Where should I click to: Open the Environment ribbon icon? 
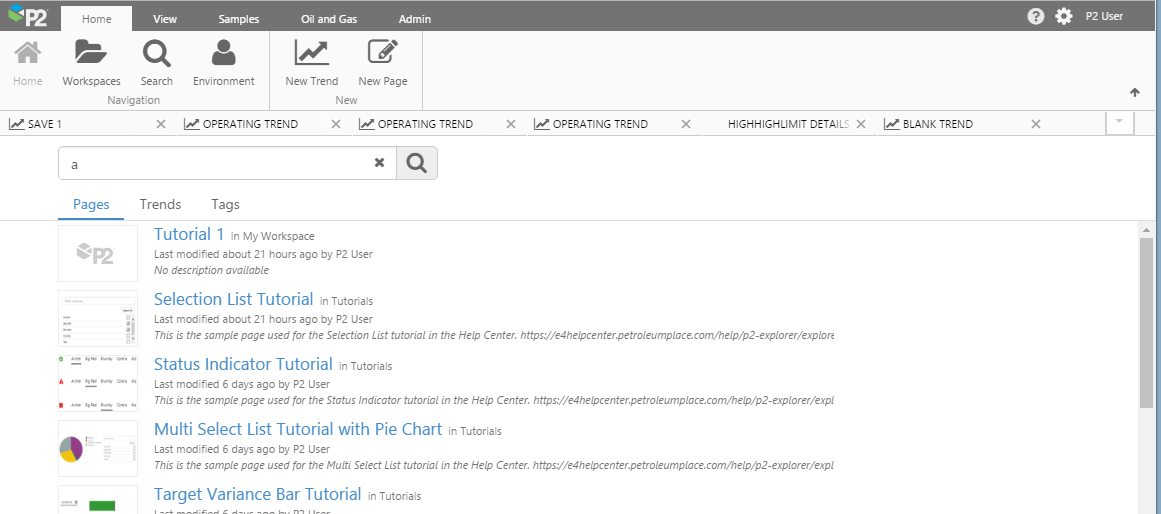[x=223, y=54]
